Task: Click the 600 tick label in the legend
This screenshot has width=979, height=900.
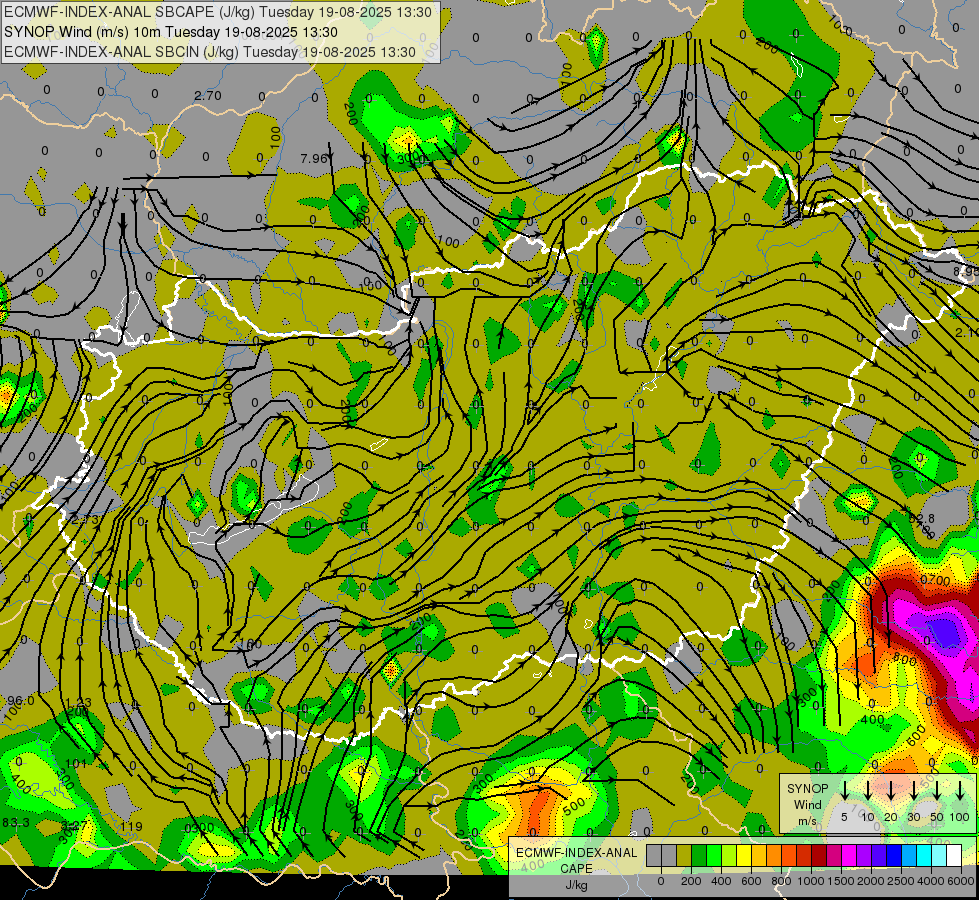Action: (751, 881)
